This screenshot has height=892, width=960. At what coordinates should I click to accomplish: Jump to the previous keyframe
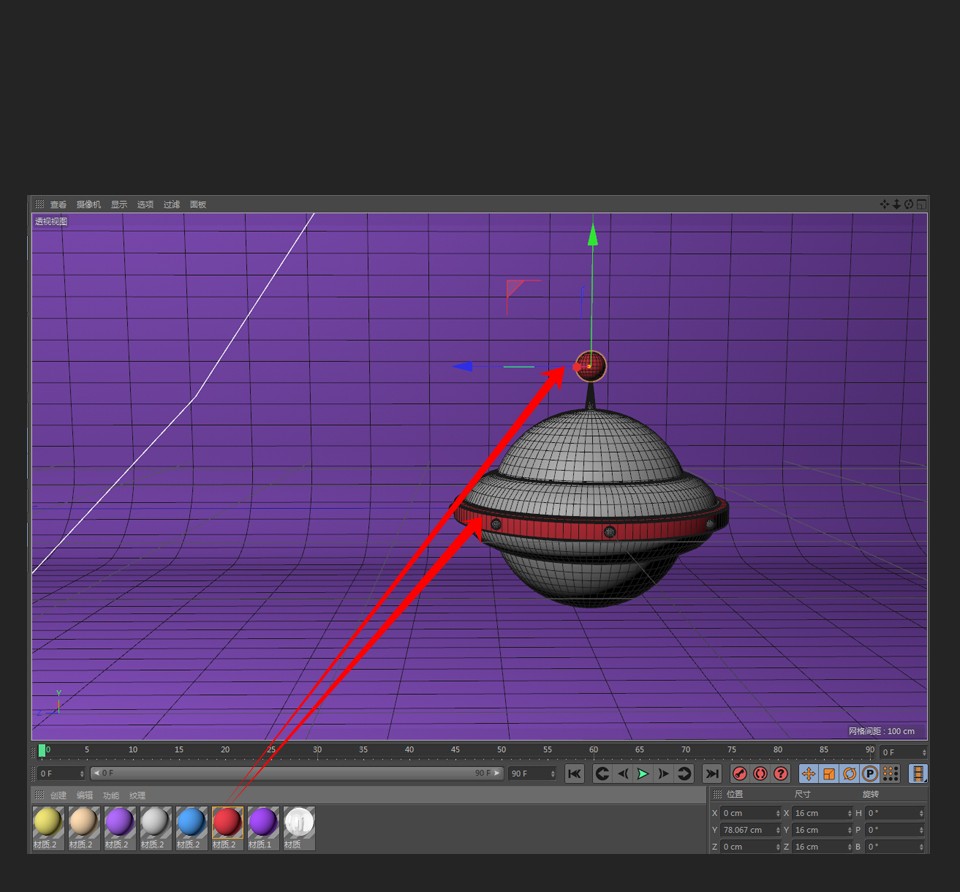pyautogui.click(x=602, y=774)
